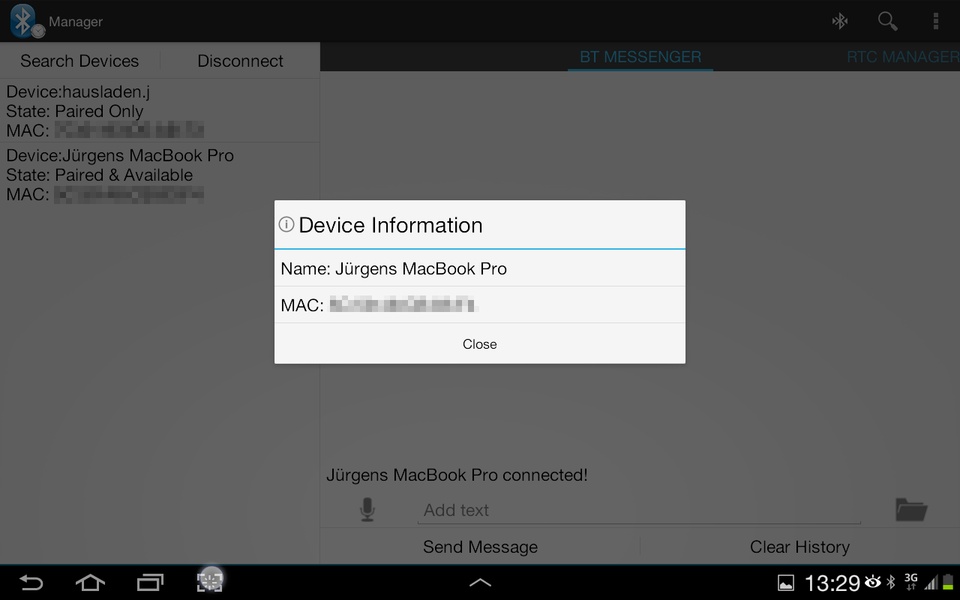Click Clear History button
The height and width of the screenshot is (600, 960).
[800, 547]
